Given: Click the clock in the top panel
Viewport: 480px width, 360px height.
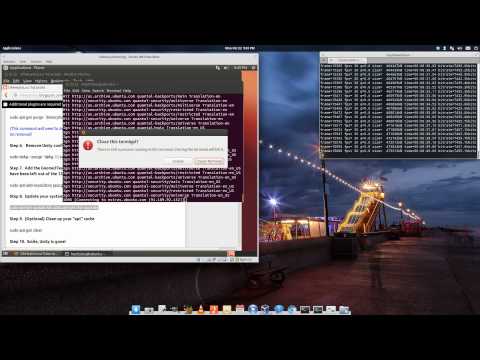Looking at the screenshot, I should pos(239,48).
